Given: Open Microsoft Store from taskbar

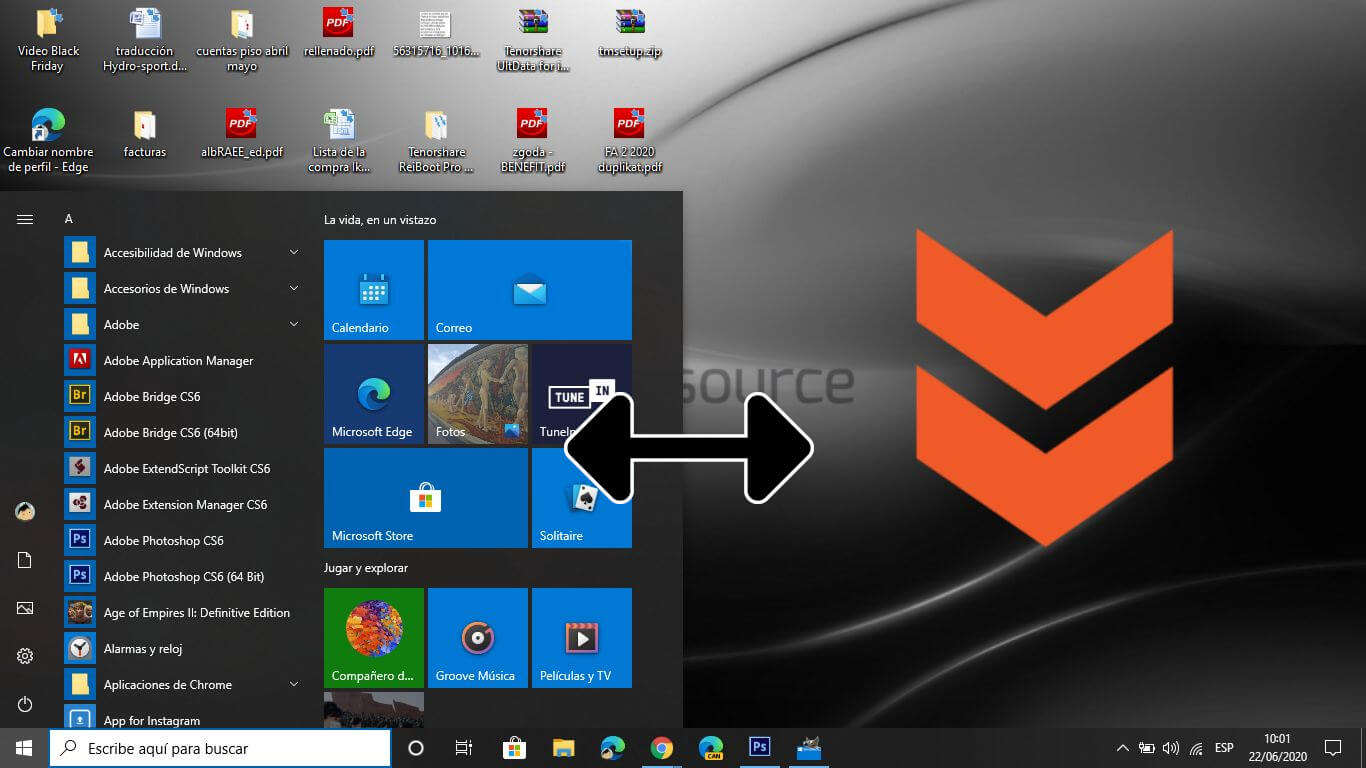Looking at the screenshot, I should (x=514, y=748).
